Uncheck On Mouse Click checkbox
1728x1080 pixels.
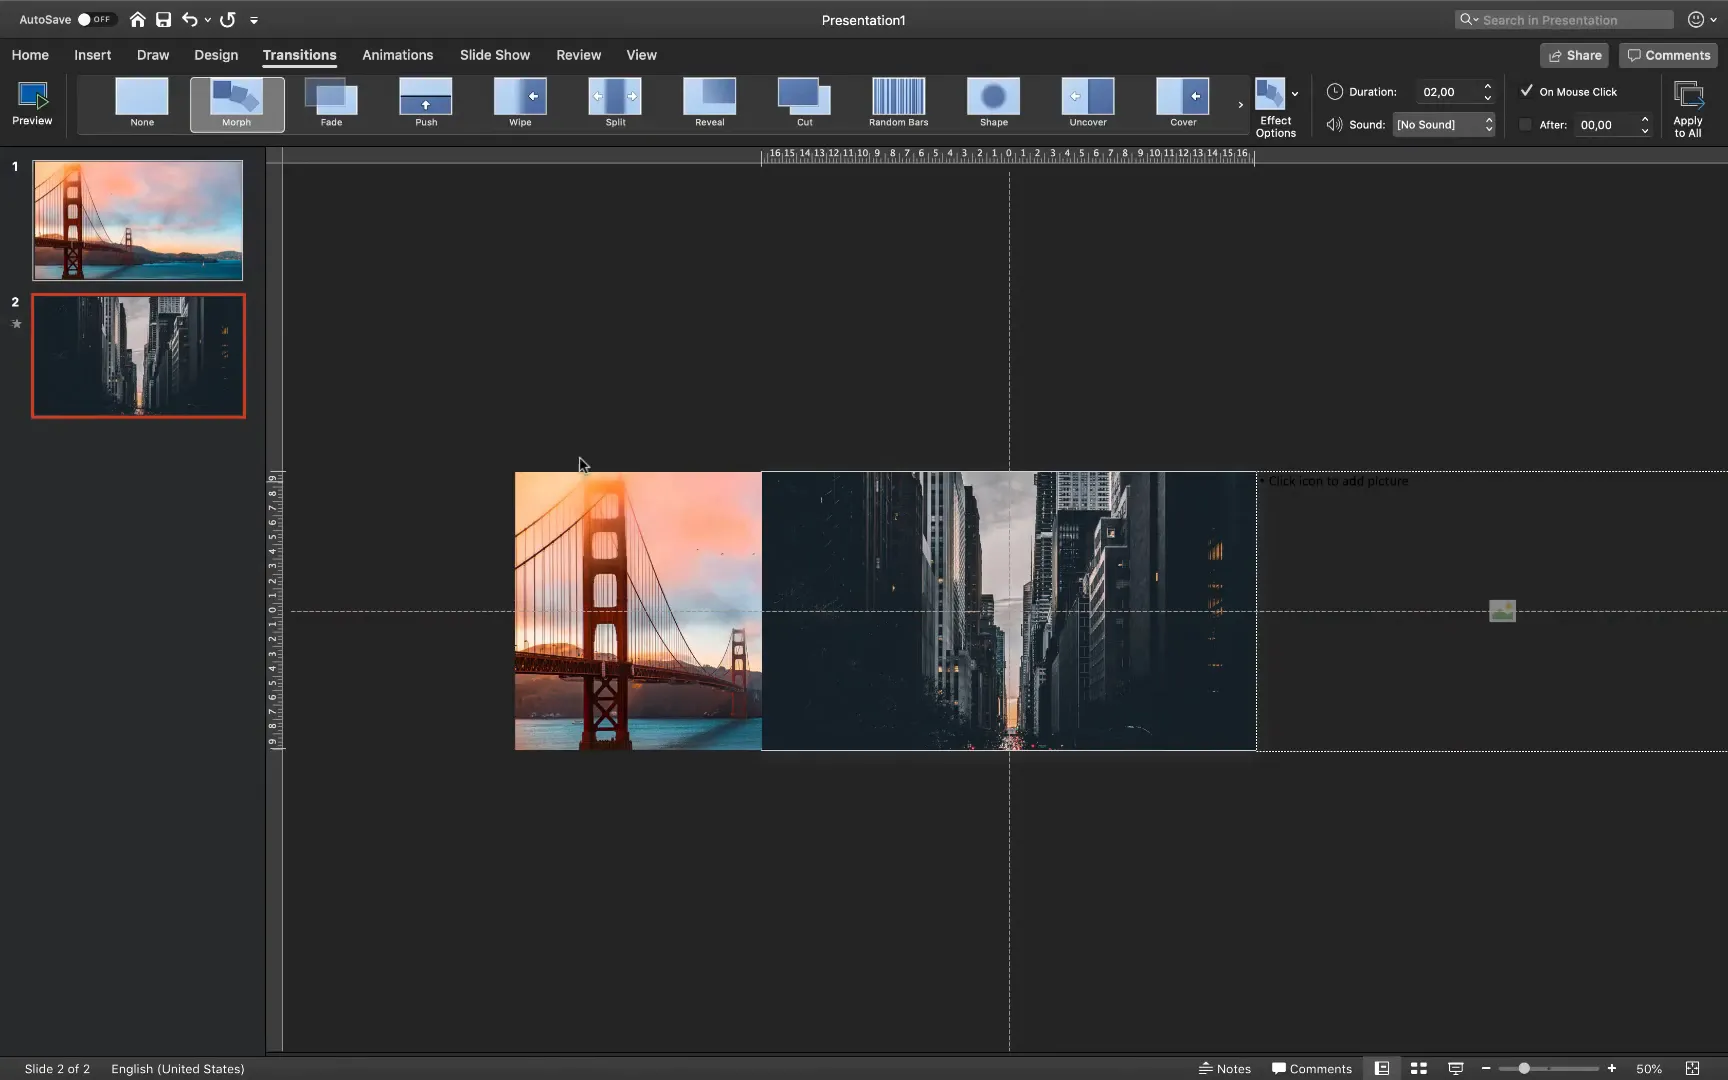pos(1526,91)
